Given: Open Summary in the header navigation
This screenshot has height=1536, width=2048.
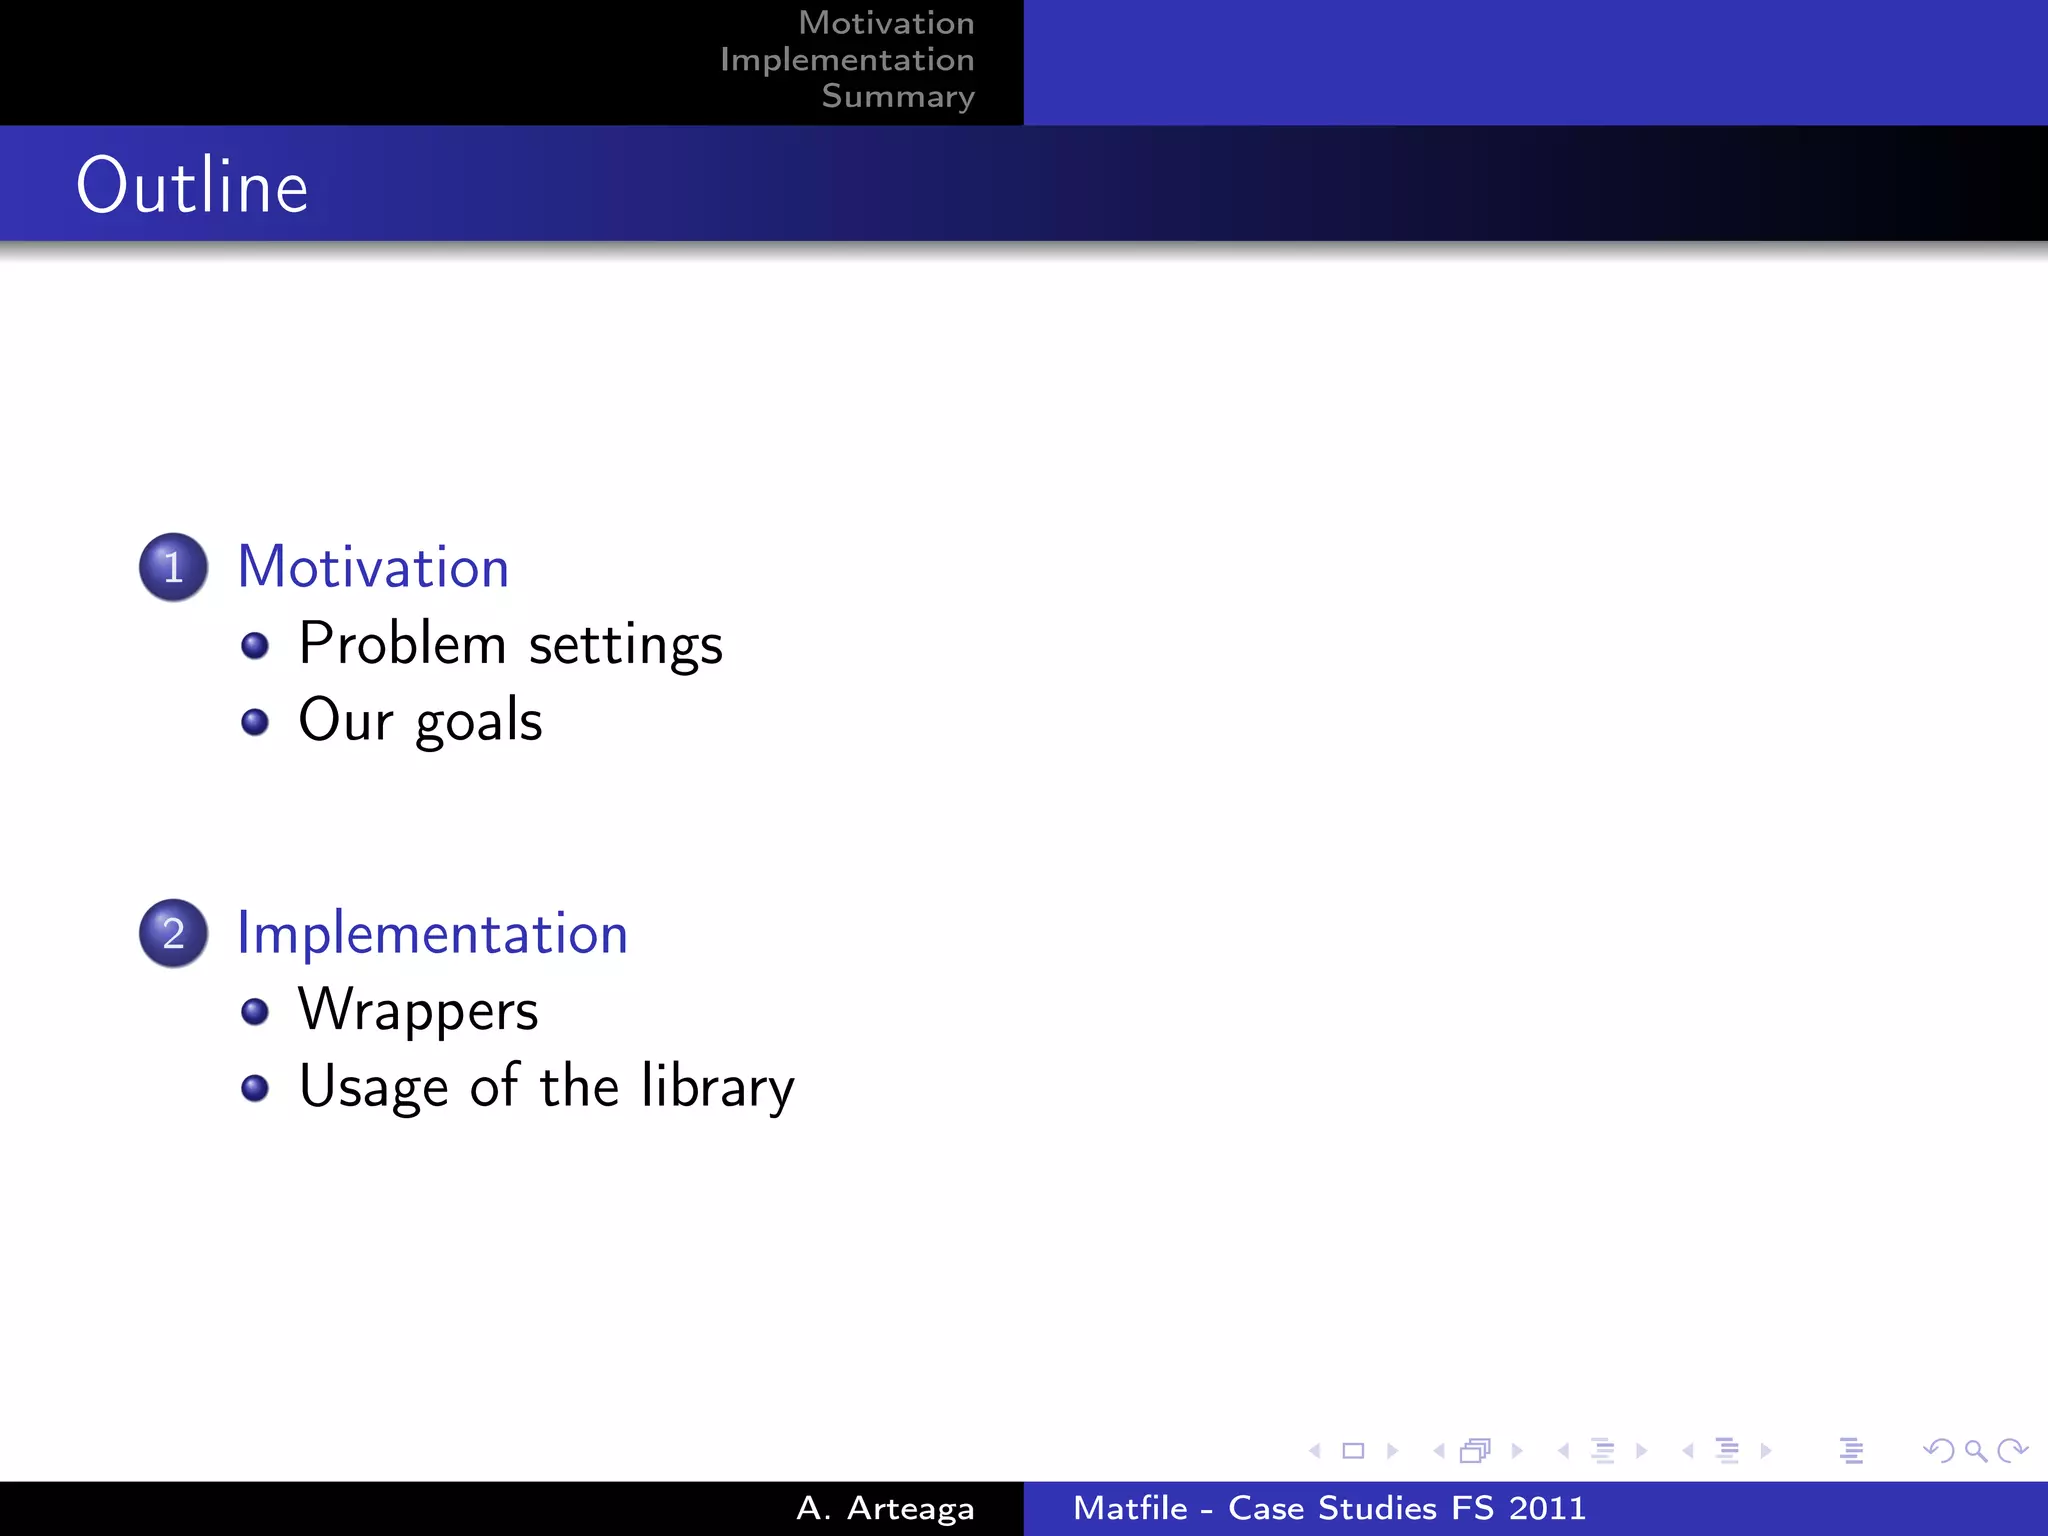Looking at the screenshot, I should pyautogui.click(x=897, y=96).
